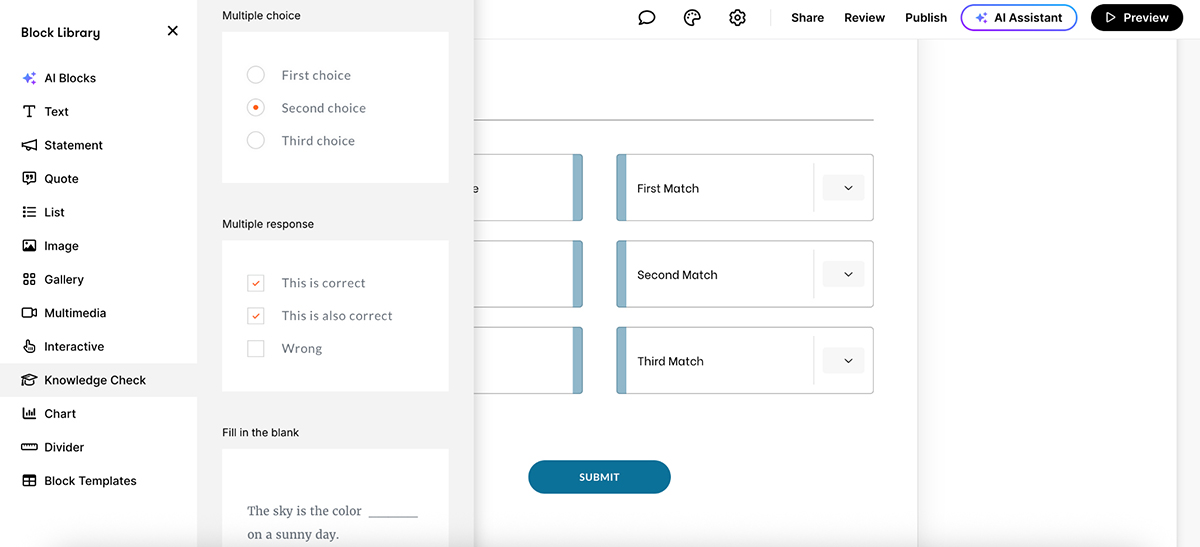Click the Chart bar icon

pos(29,414)
